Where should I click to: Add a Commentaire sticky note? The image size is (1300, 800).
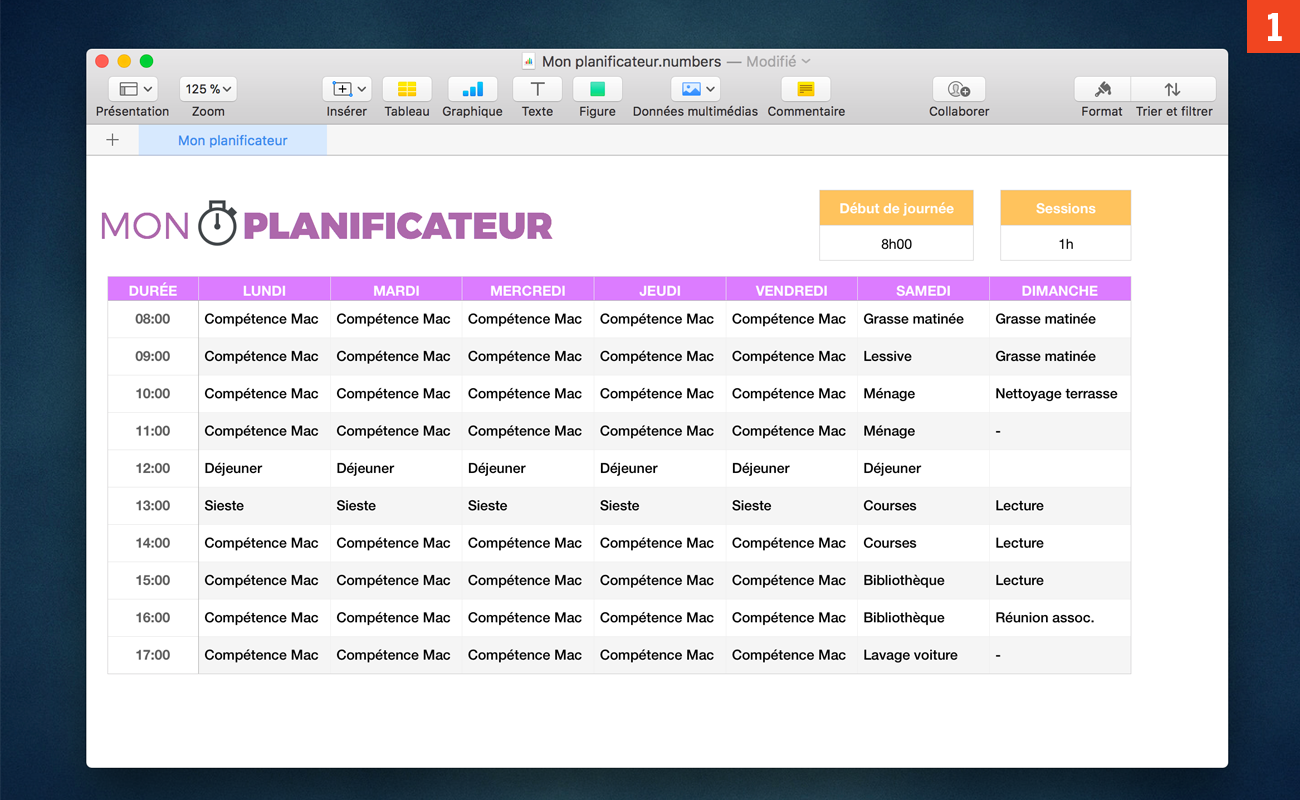[x=806, y=89]
